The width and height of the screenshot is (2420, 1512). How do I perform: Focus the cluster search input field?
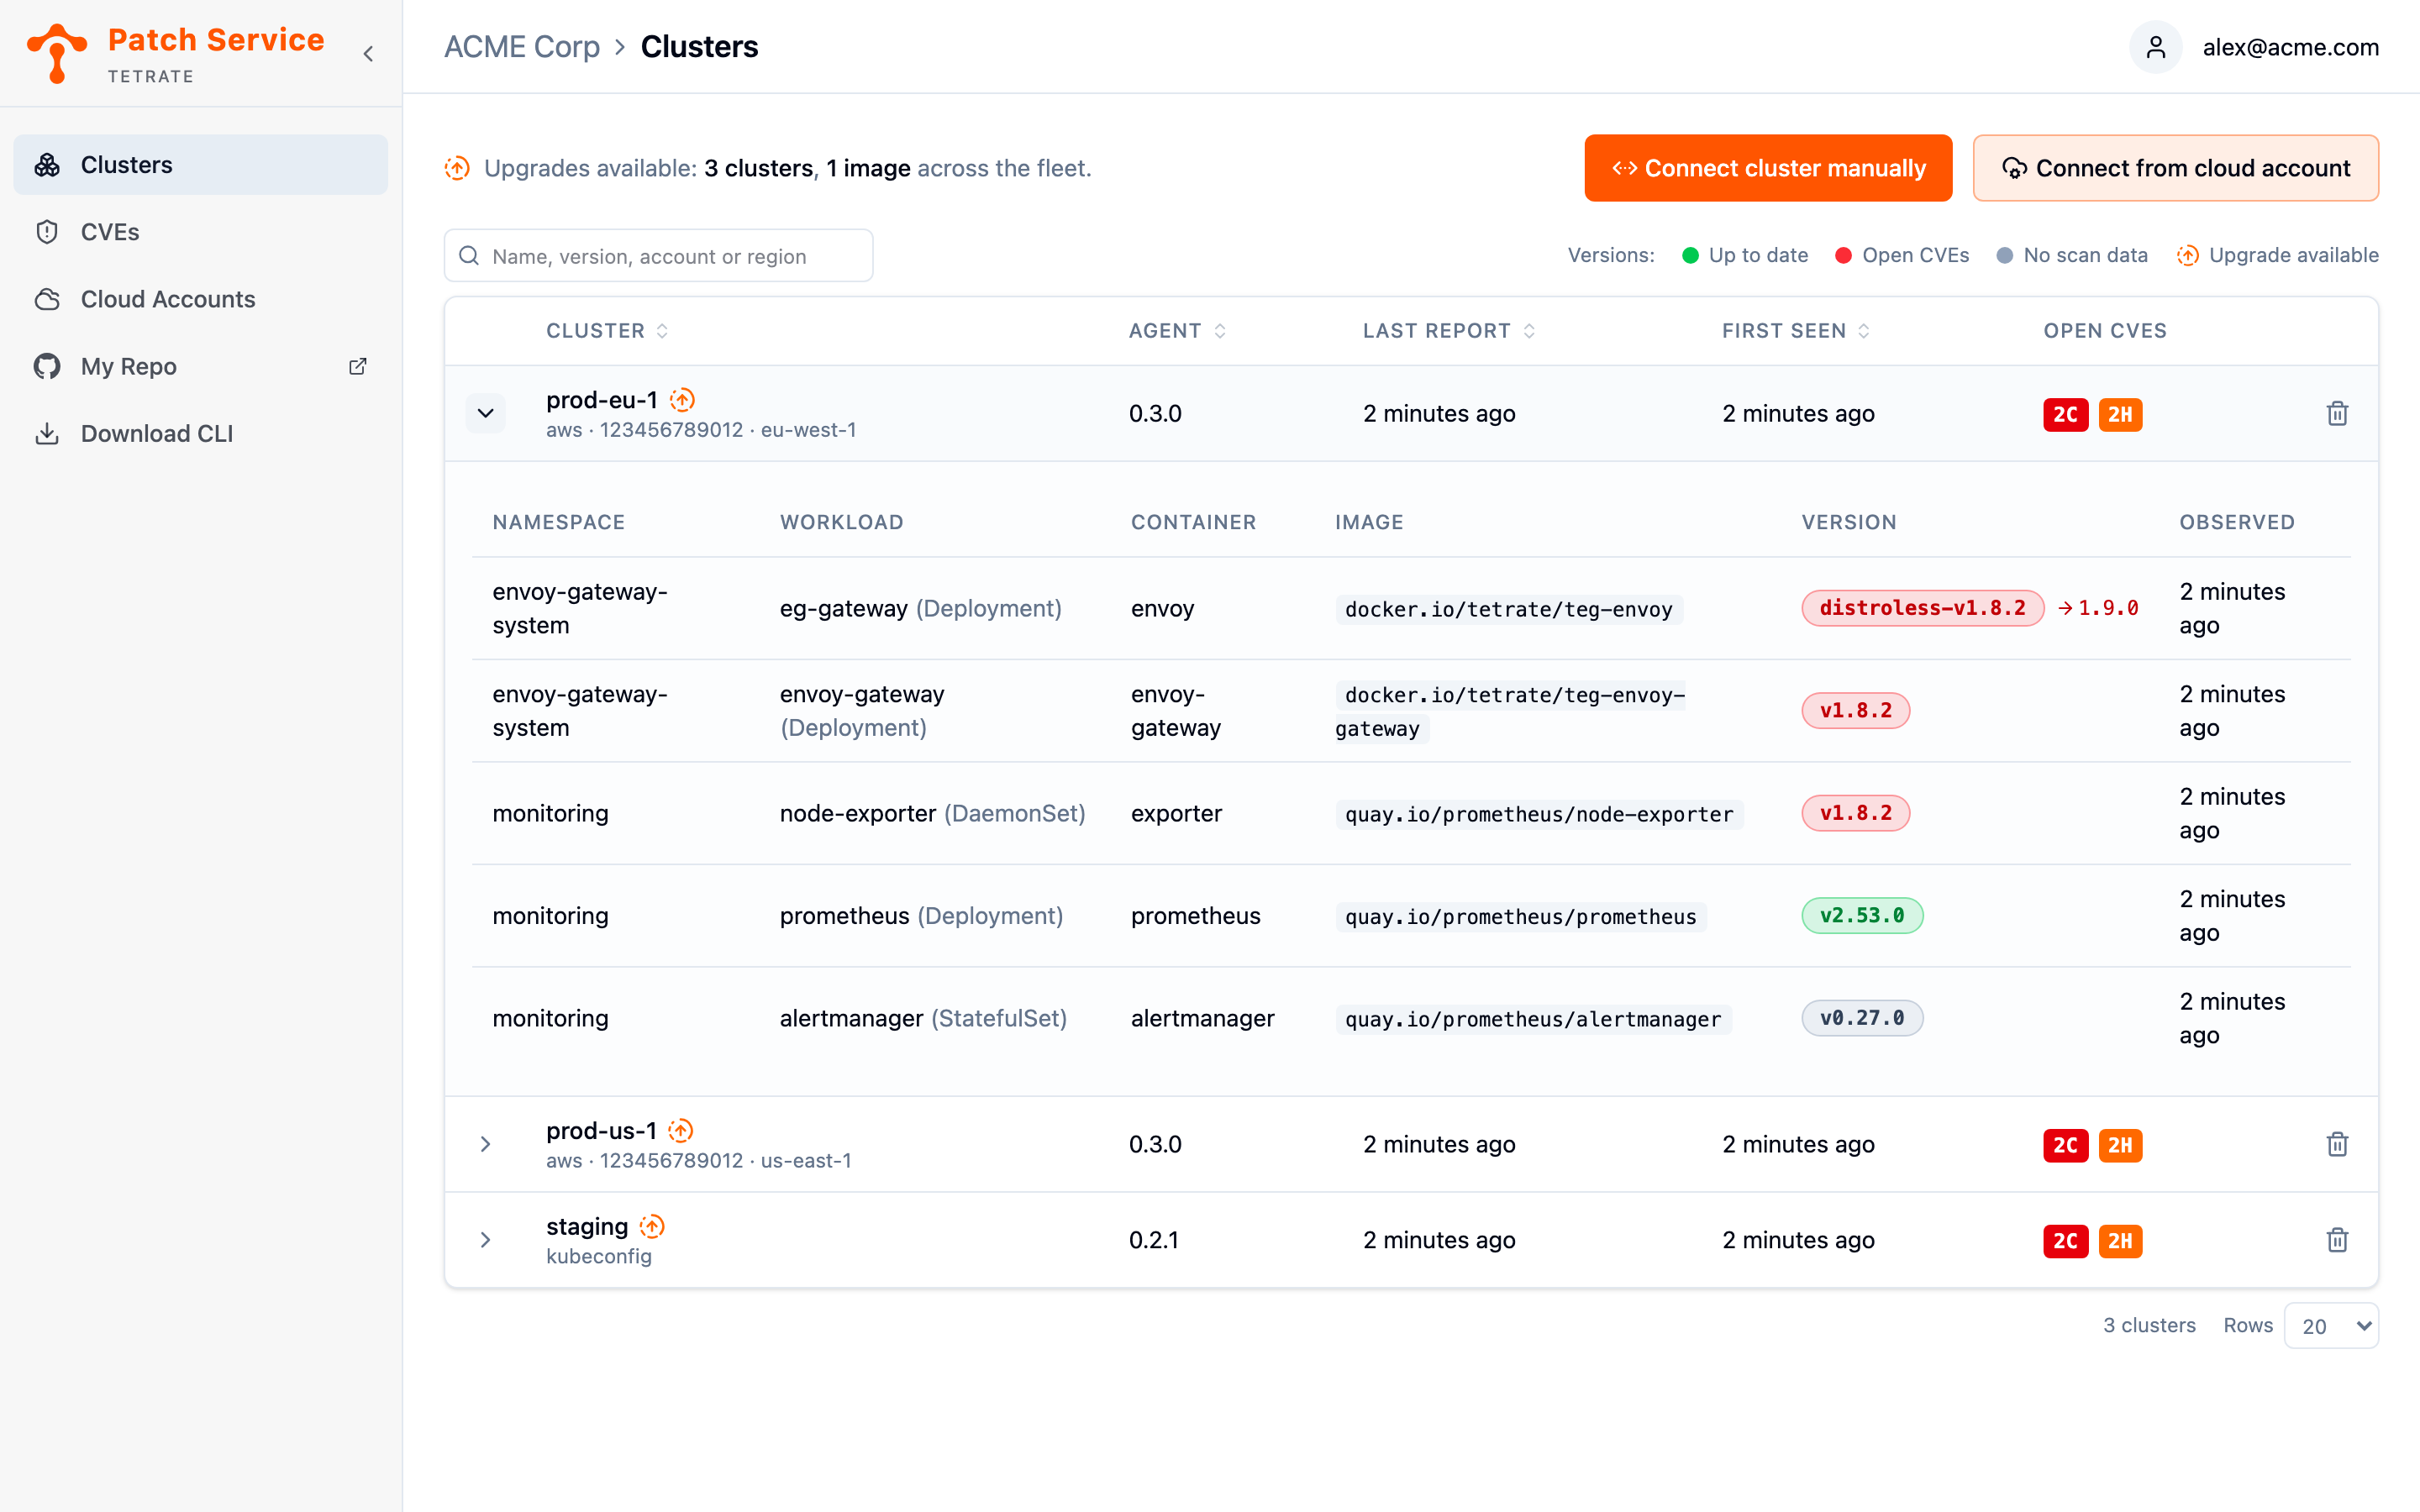coord(658,256)
